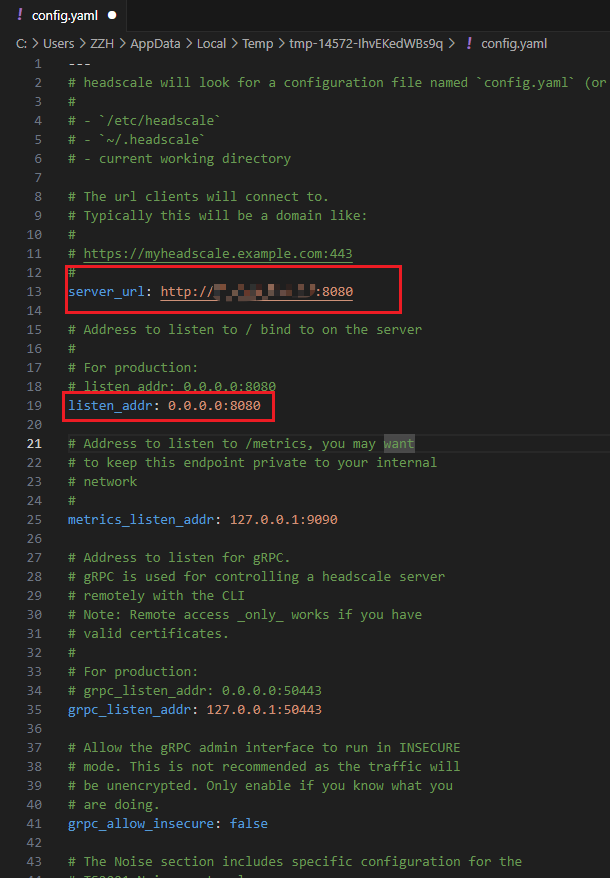Click the '~/.headscale' comment line
610x878 pixels.
137,139
